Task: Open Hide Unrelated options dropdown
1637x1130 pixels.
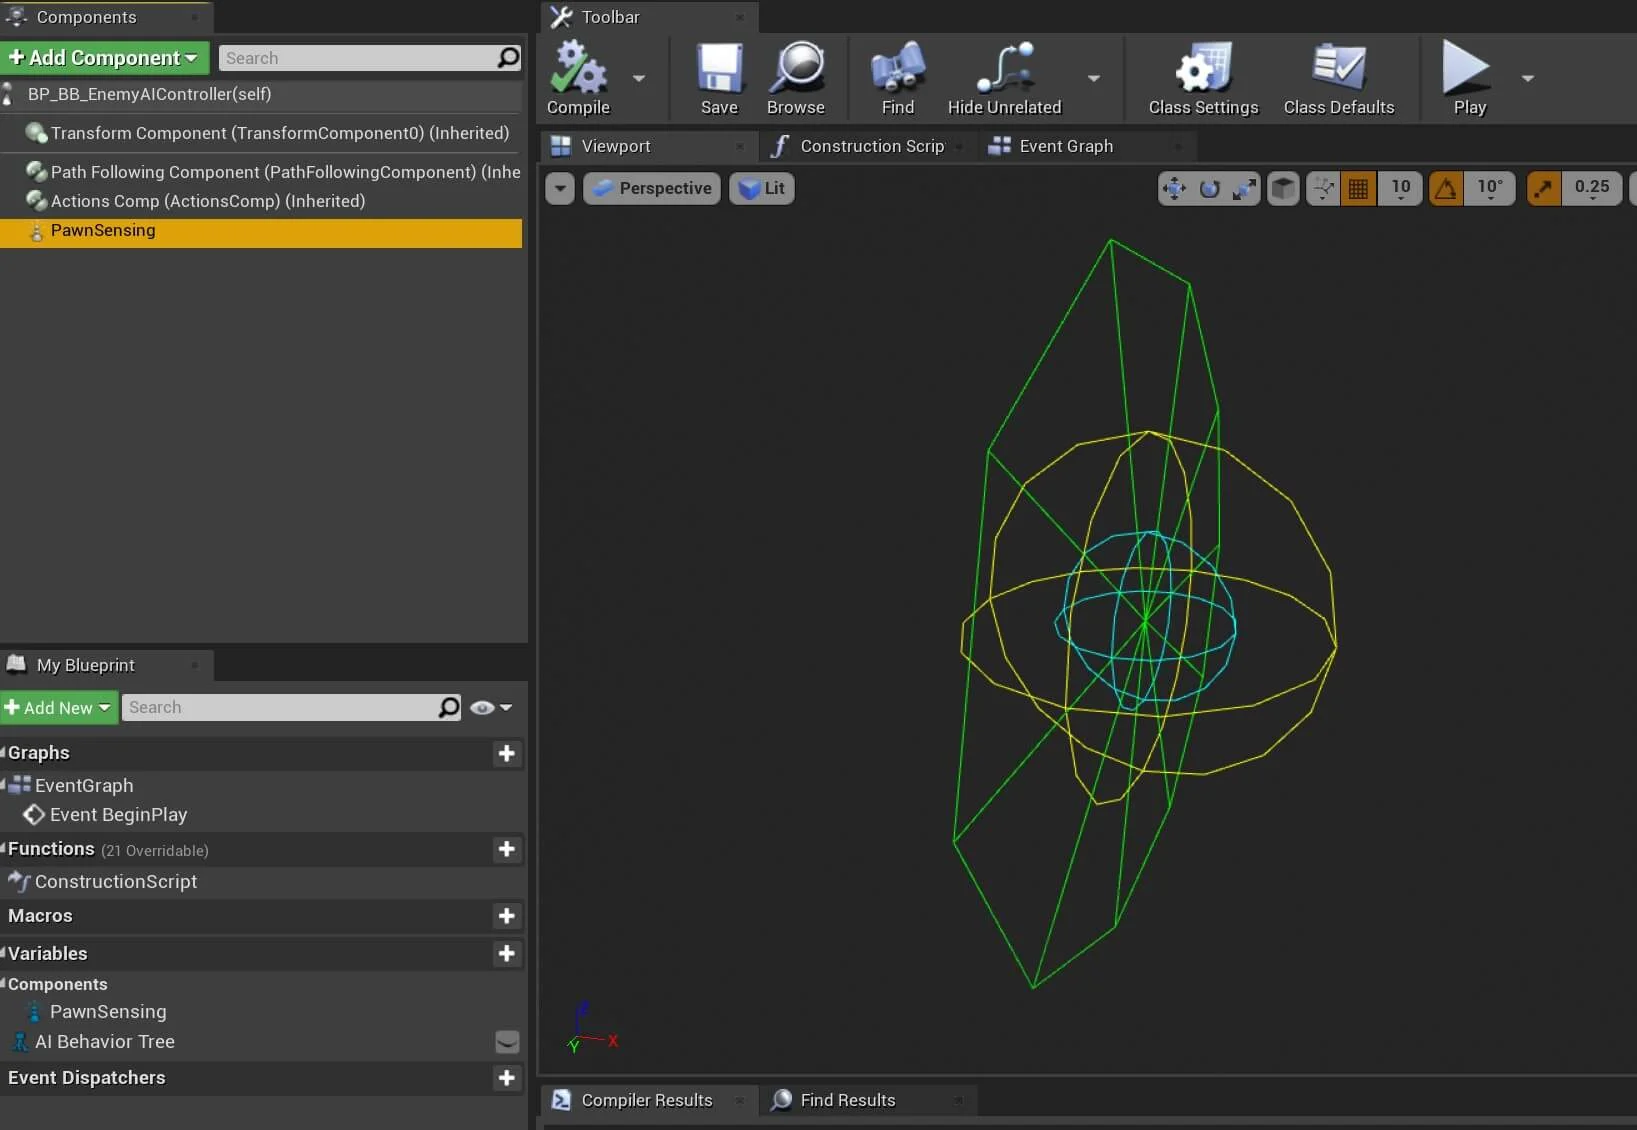Action: 1094,78
